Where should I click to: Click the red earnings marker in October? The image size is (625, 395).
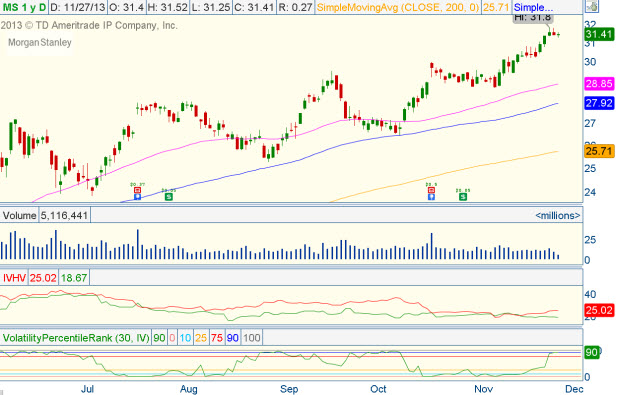431,190
